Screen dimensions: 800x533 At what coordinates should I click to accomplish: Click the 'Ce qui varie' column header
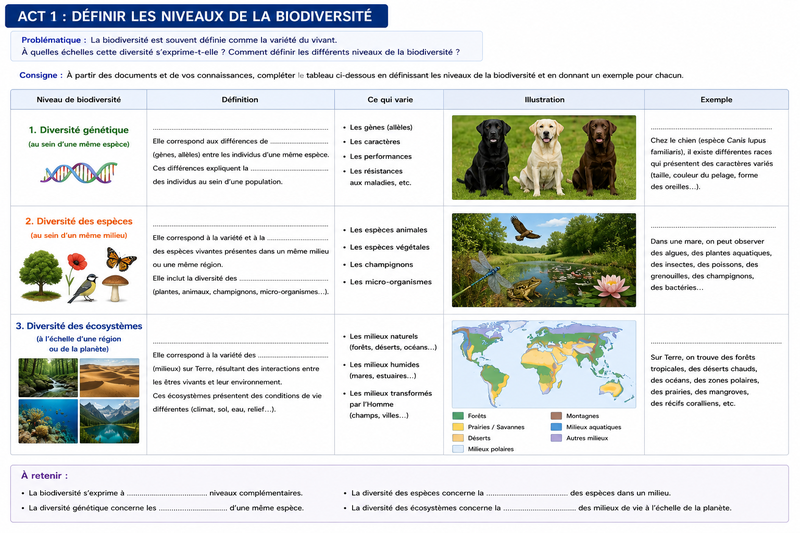pos(390,99)
